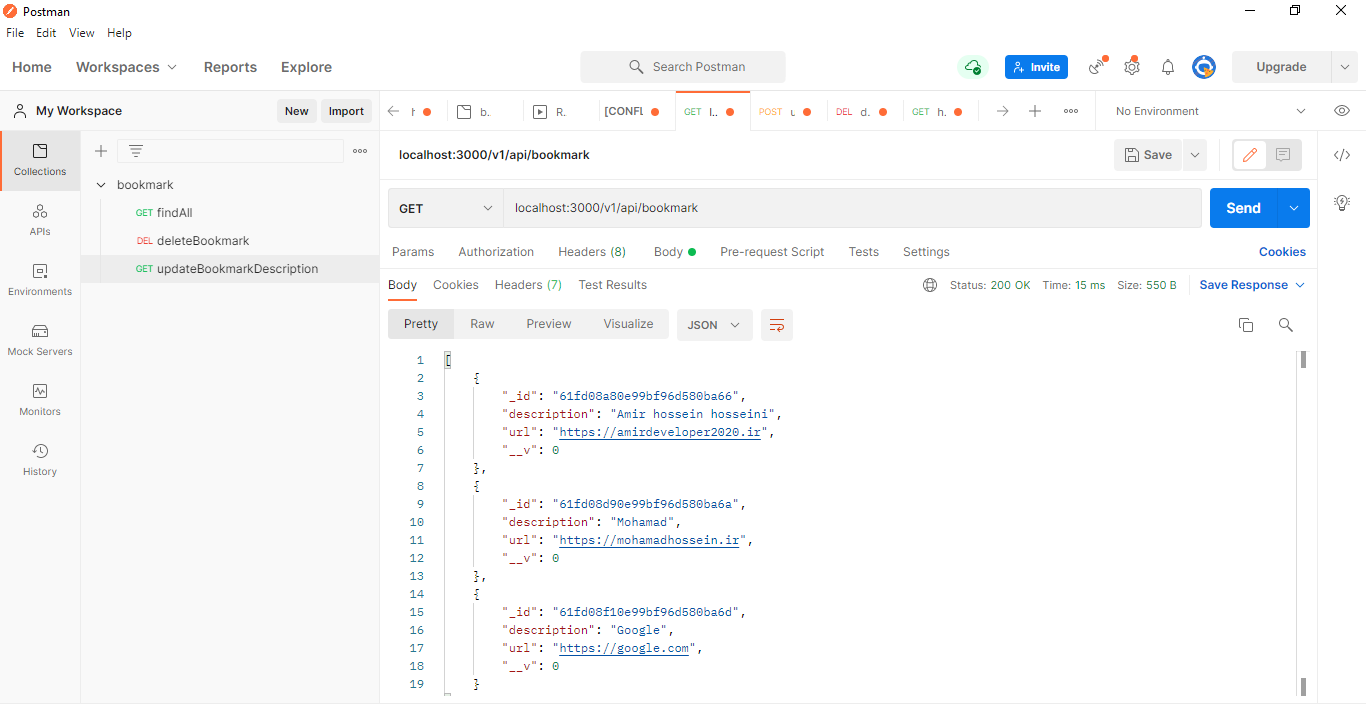Open the History sidebar panel

(x=40, y=460)
